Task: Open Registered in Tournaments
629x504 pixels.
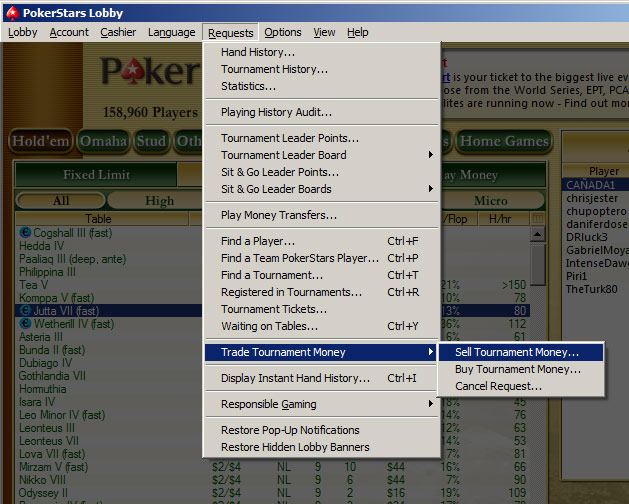Action: [x=321, y=292]
